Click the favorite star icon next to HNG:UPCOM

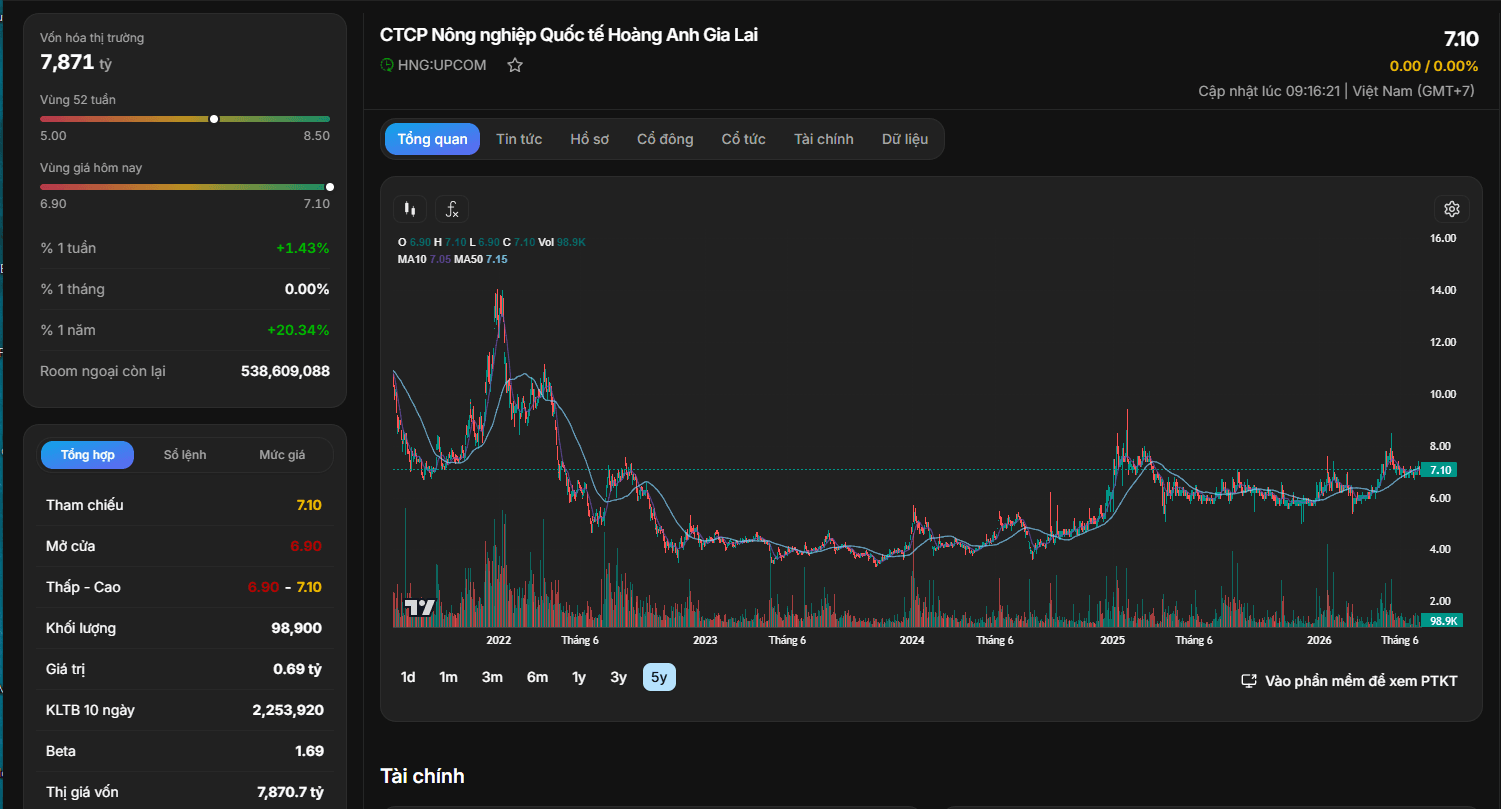coord(515,65)
